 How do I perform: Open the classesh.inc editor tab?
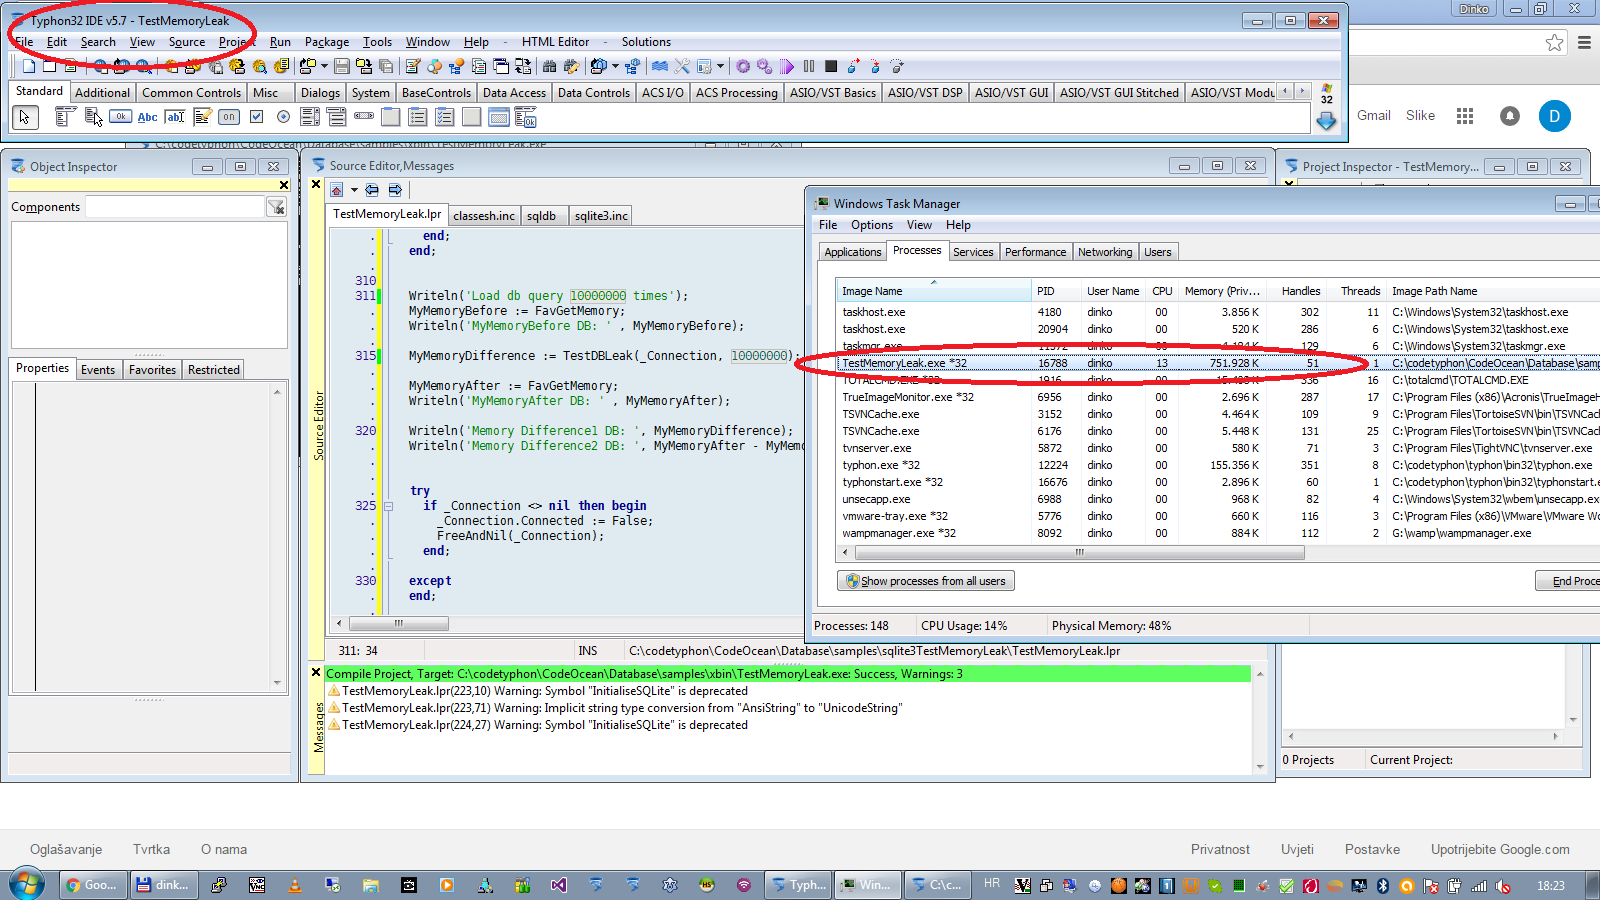[484, 215]
